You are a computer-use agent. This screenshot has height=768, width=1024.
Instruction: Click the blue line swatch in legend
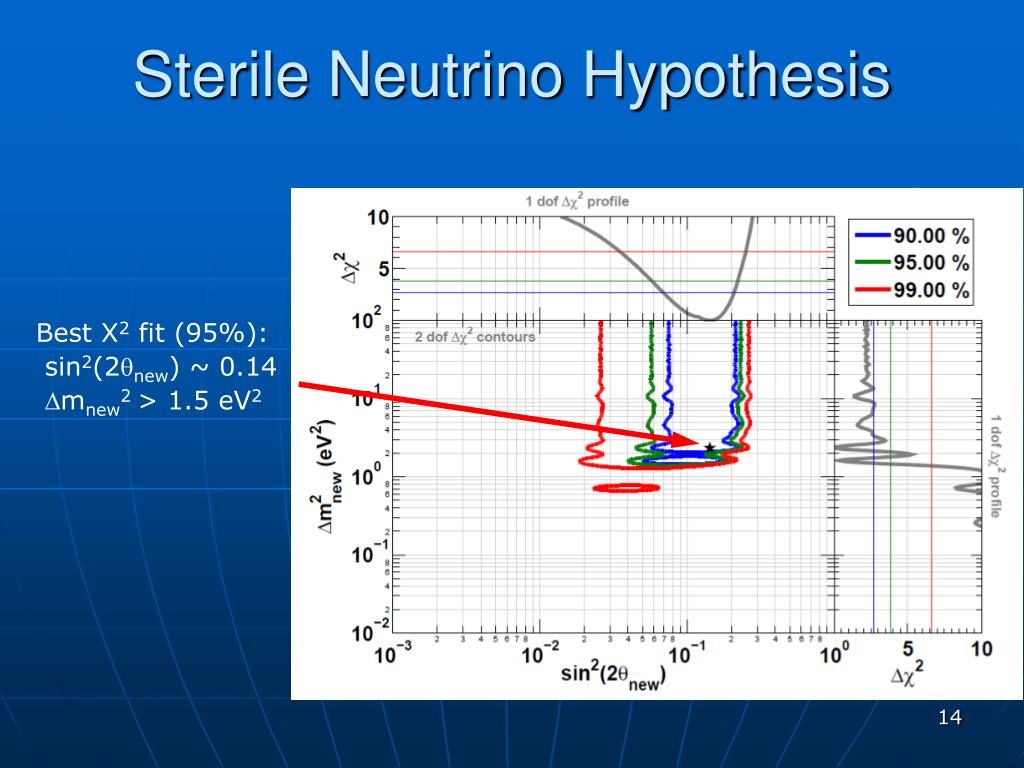pos(872,235)
